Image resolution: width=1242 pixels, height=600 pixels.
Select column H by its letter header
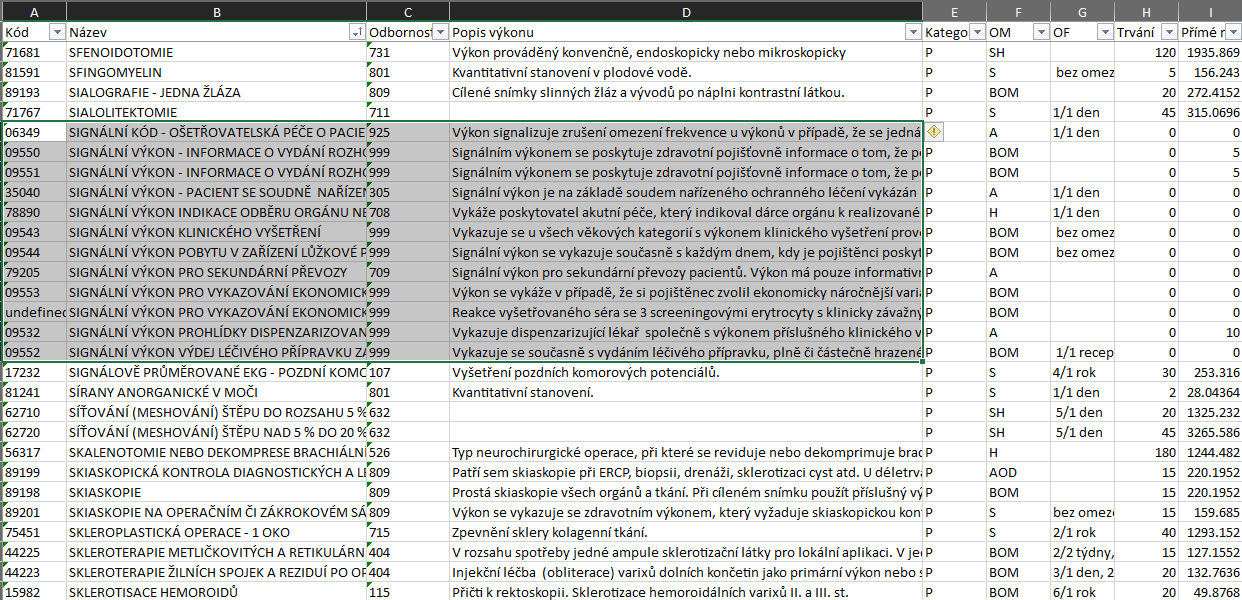(x=1147, y=11)
